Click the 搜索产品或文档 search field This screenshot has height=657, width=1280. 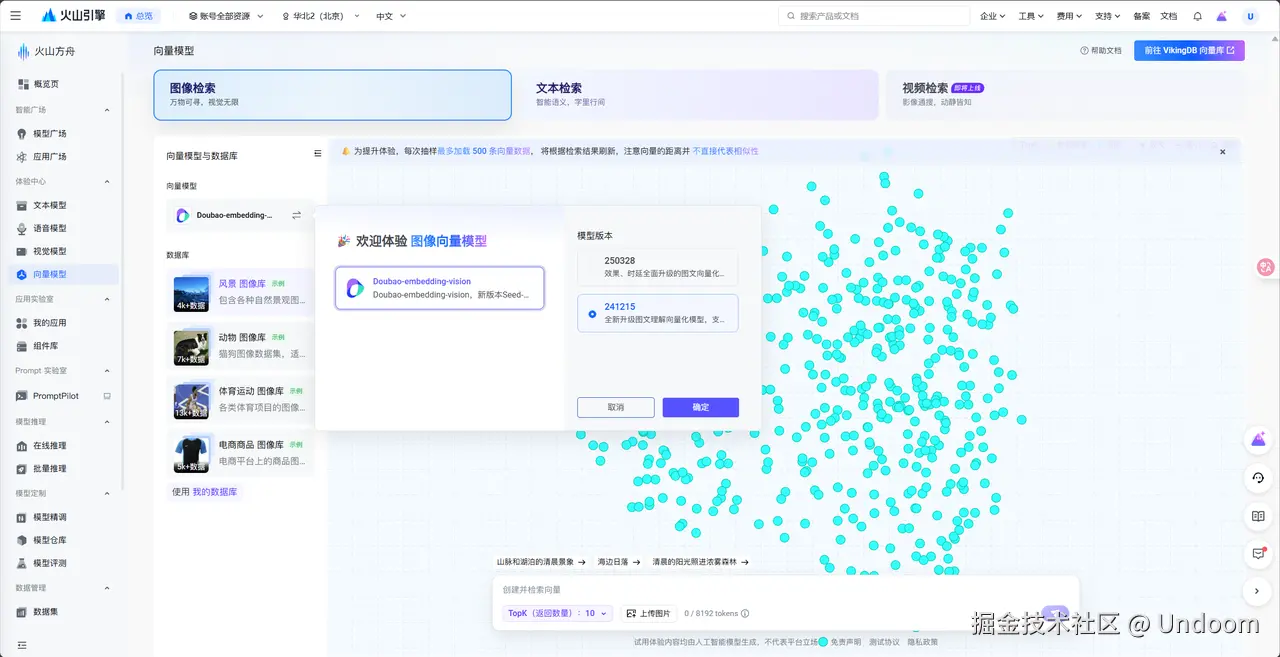click(874, 16)
